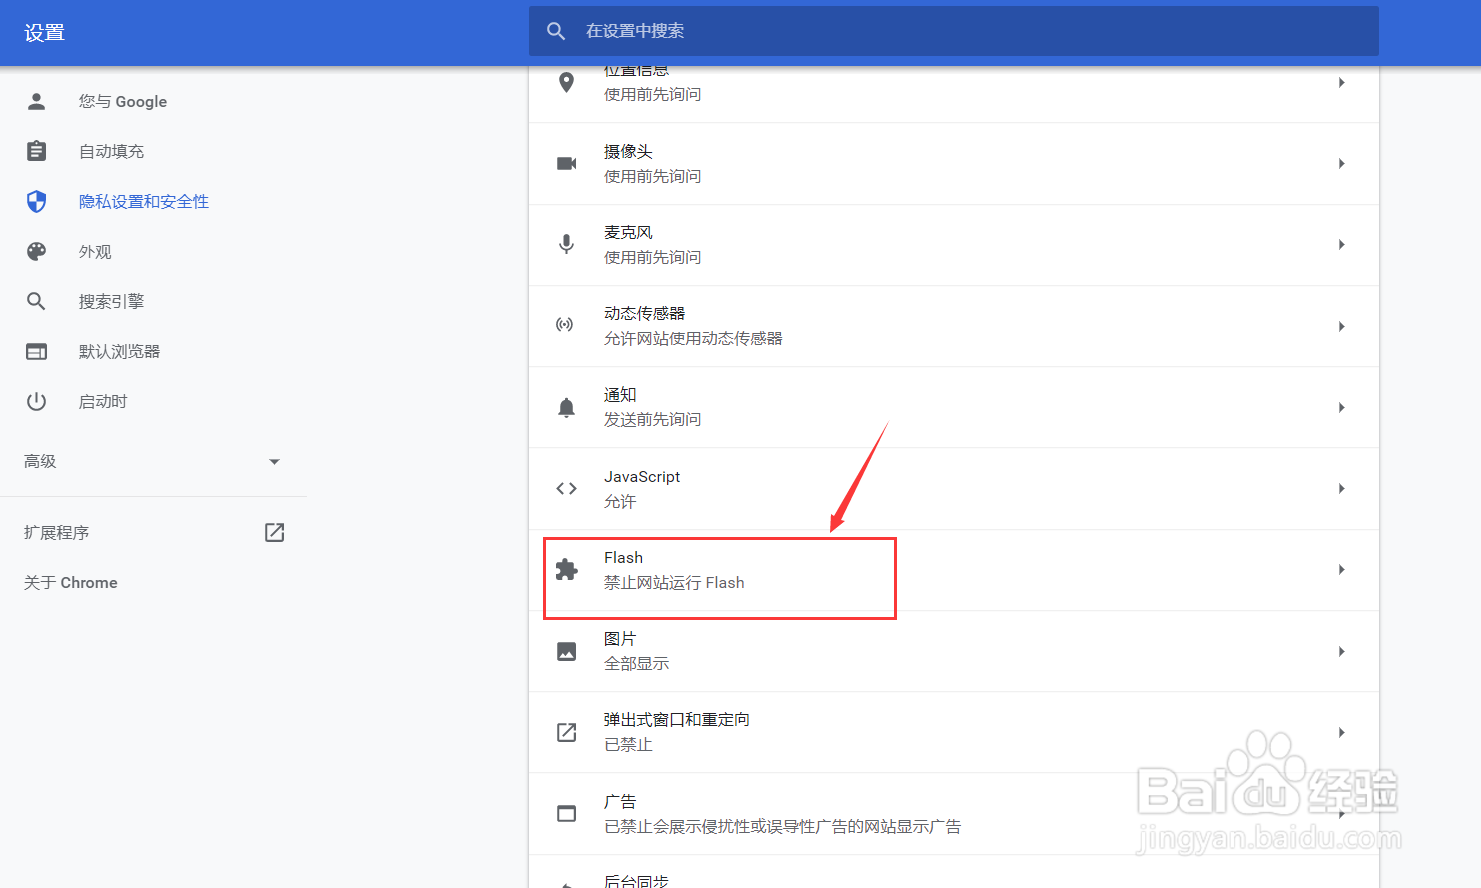Screen dimensions: 1481x888
Task: Select 搜索引擎 in the sidebar
Action: point(112,301)
